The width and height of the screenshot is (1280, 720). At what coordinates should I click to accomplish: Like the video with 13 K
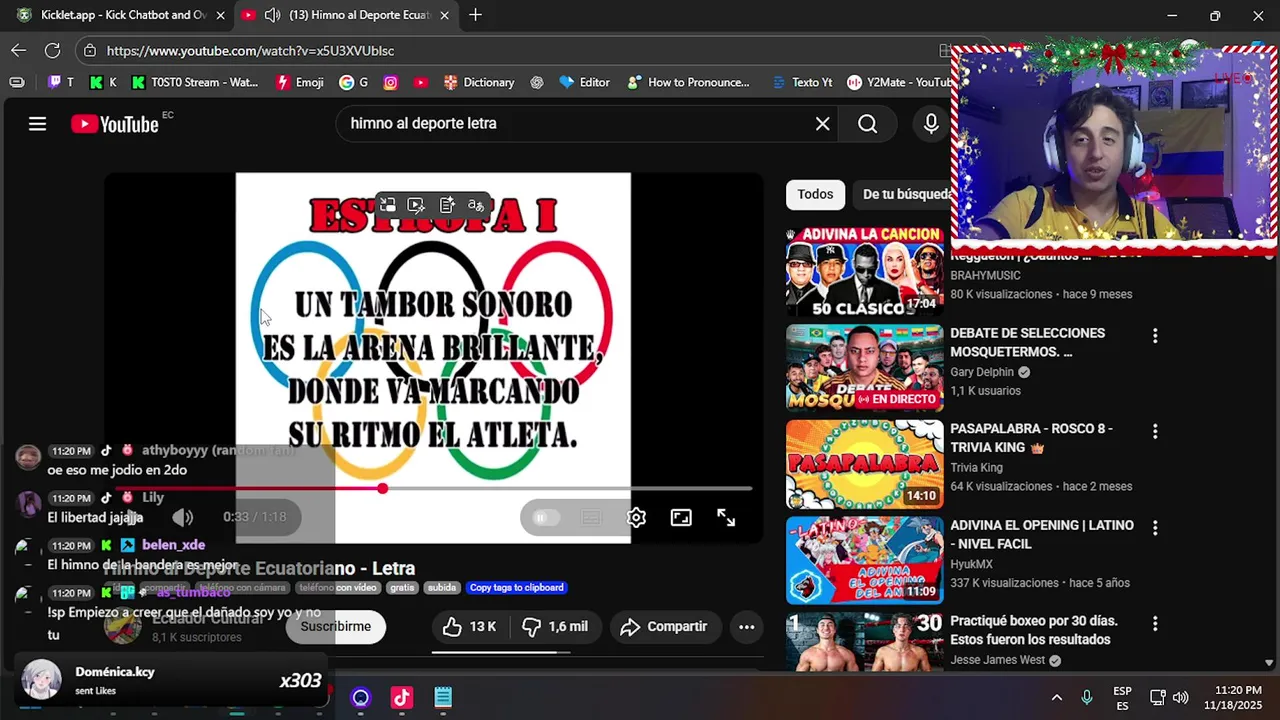pyautogui.click(x=470, y=627)
